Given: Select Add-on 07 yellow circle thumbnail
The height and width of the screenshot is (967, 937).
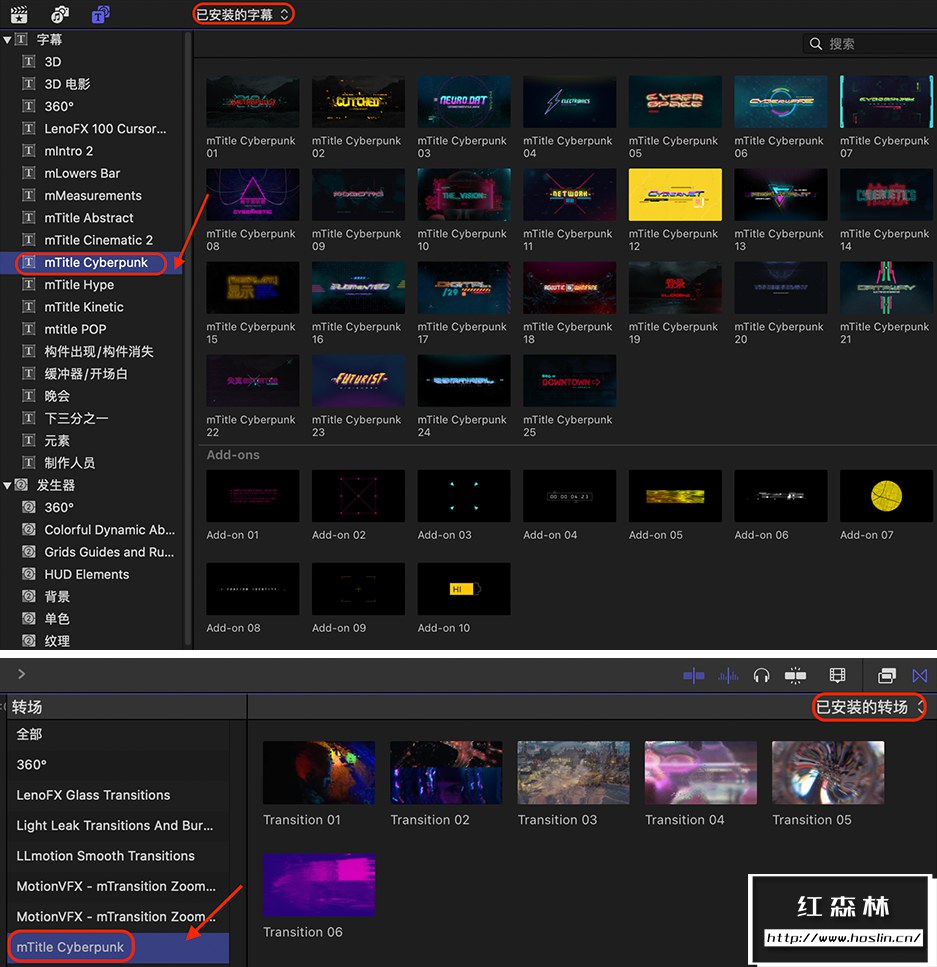Looking at the screenshot, I should tap(886, 496).
